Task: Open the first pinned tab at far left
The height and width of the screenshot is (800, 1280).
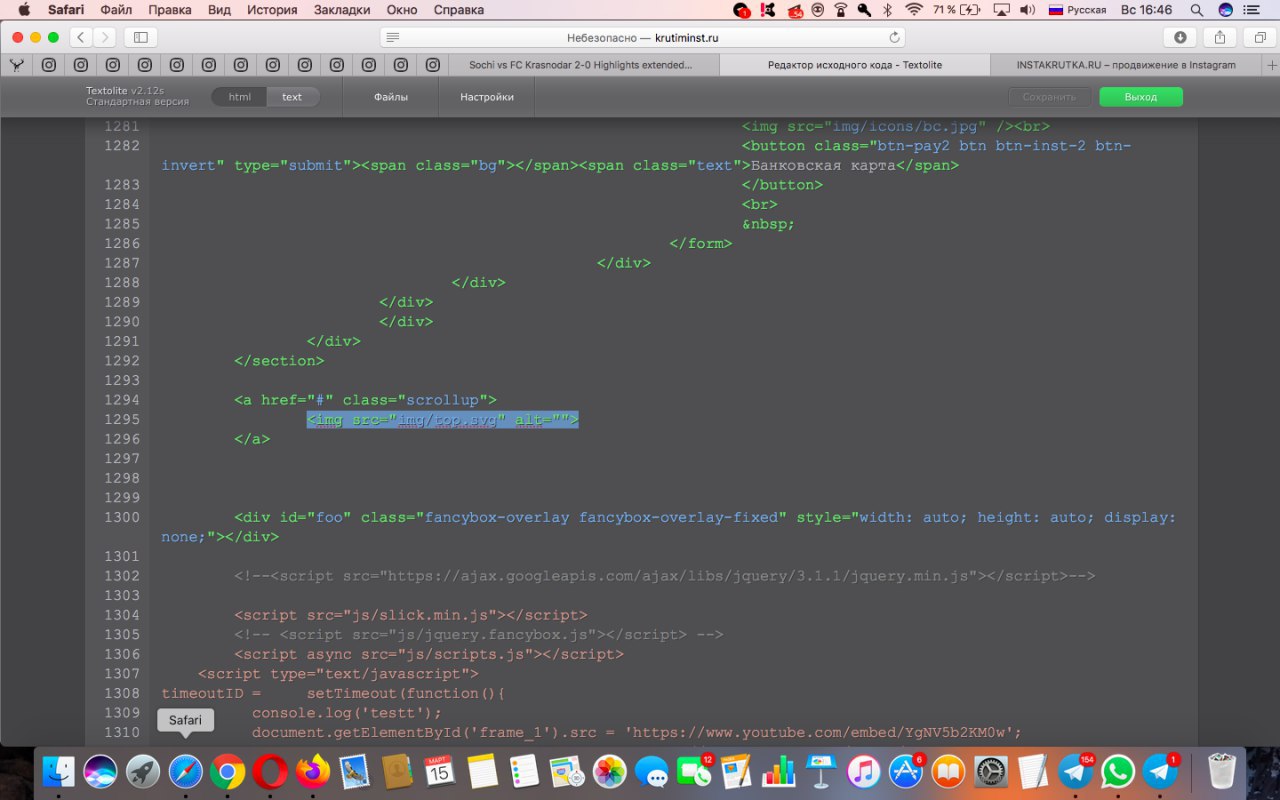Action: [x=16, y=65]
